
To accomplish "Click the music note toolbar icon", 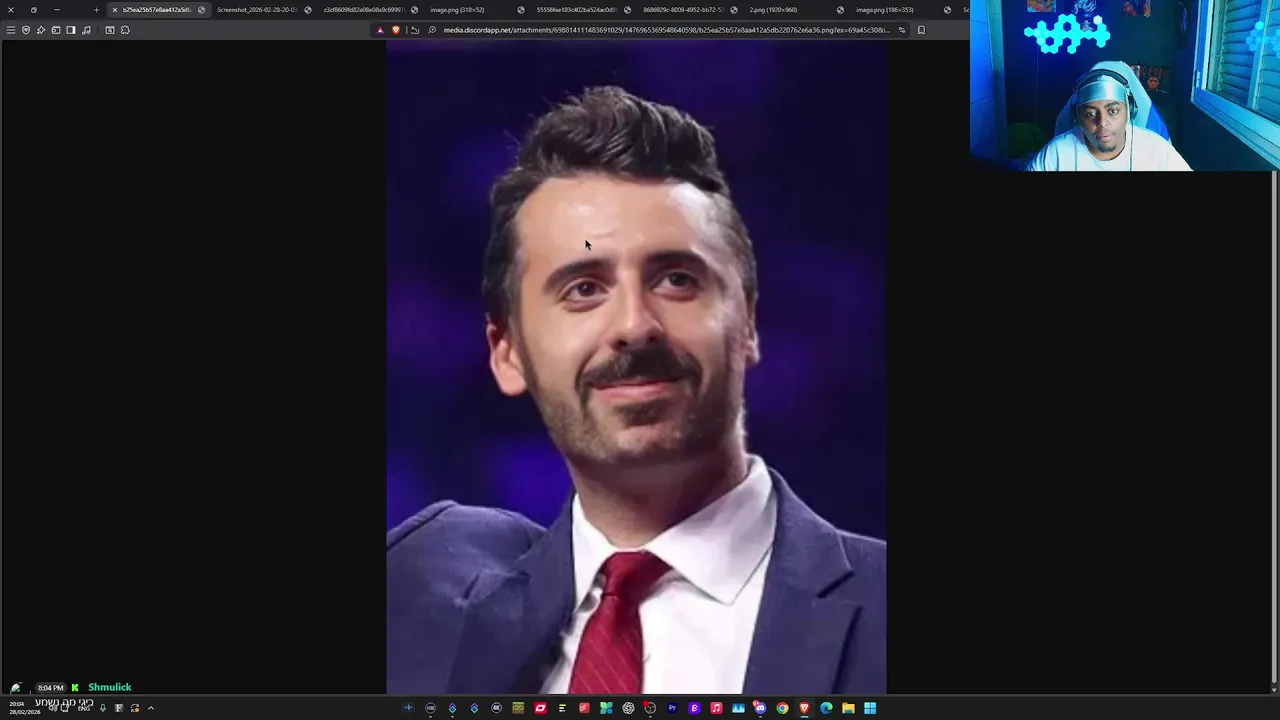I will 86,30.
